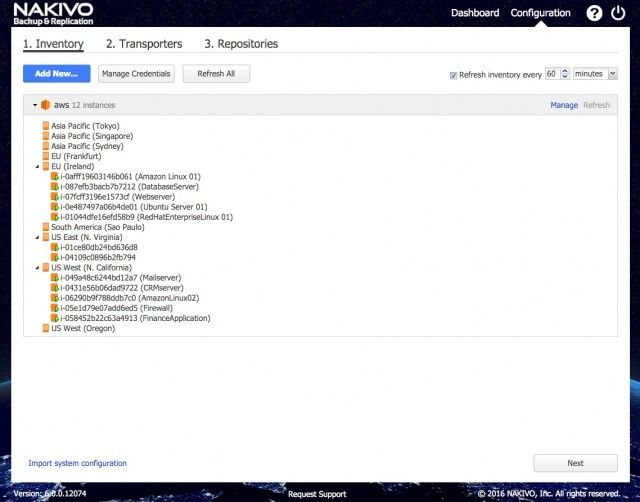
Task: Open the Help question mark icon
Action: (x=594, y=13)
